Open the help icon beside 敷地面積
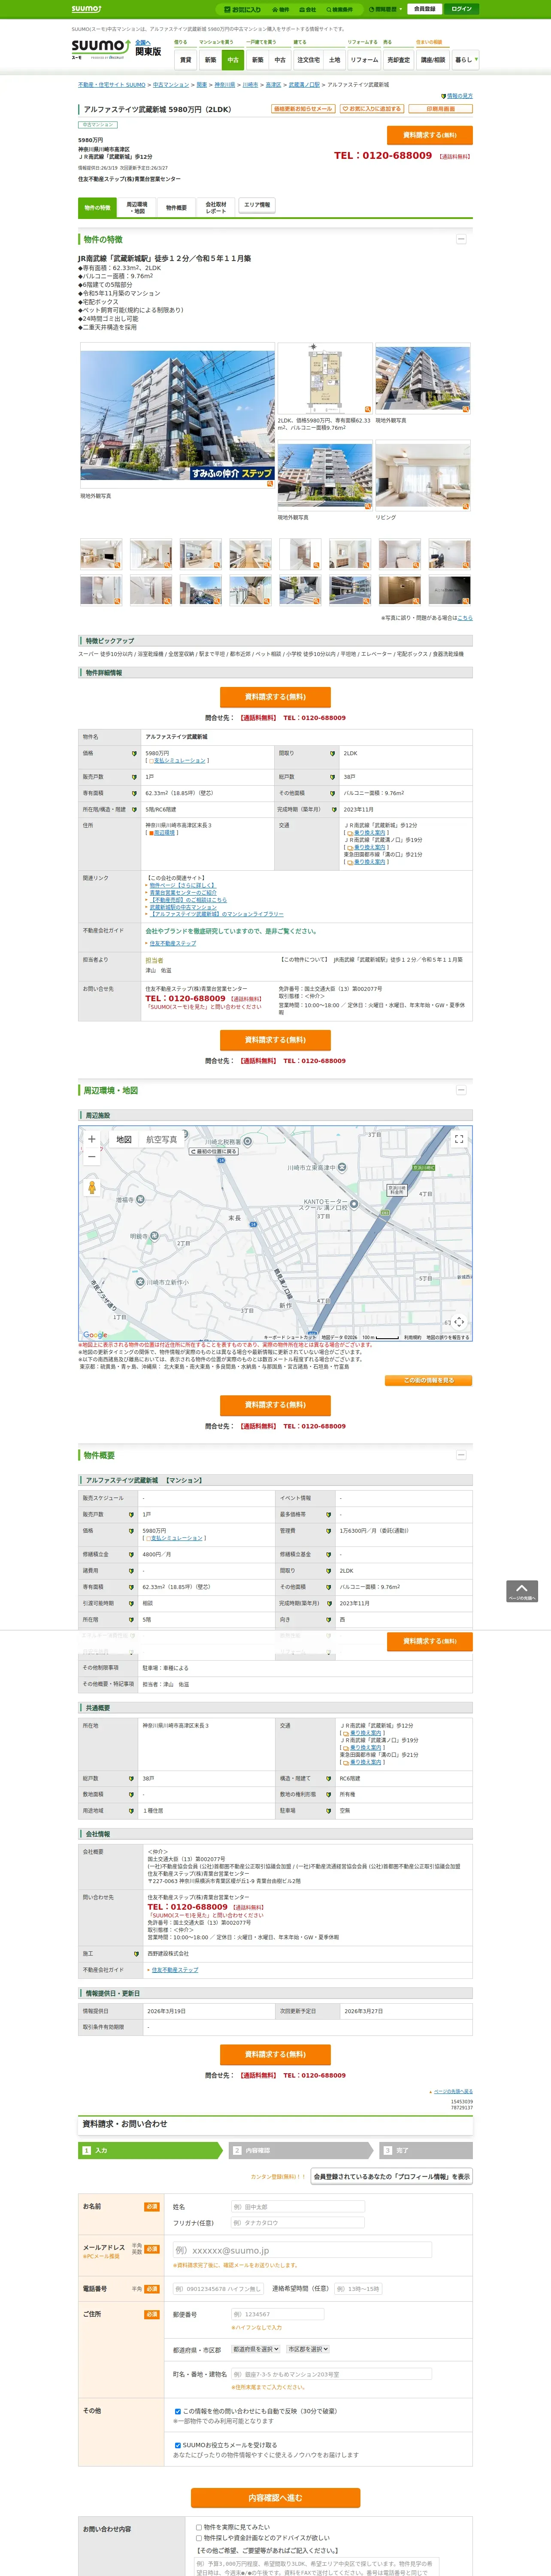Screen dimensions: 551x2576 point(131,1794)
